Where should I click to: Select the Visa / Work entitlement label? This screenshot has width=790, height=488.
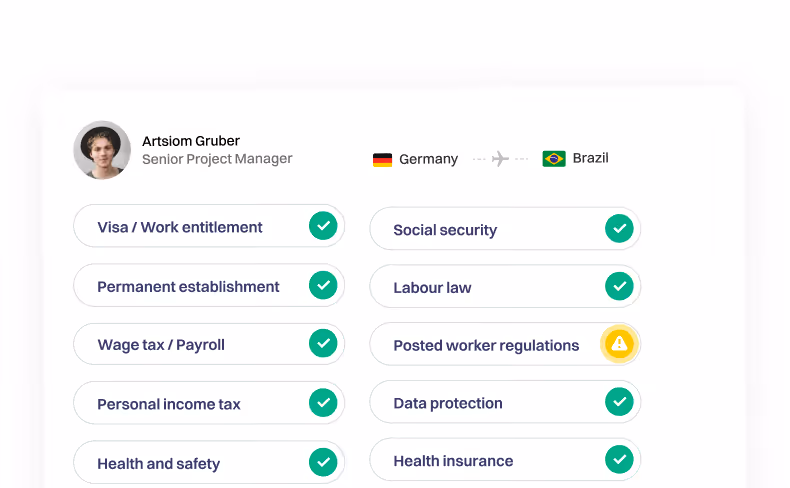[180, 227]
